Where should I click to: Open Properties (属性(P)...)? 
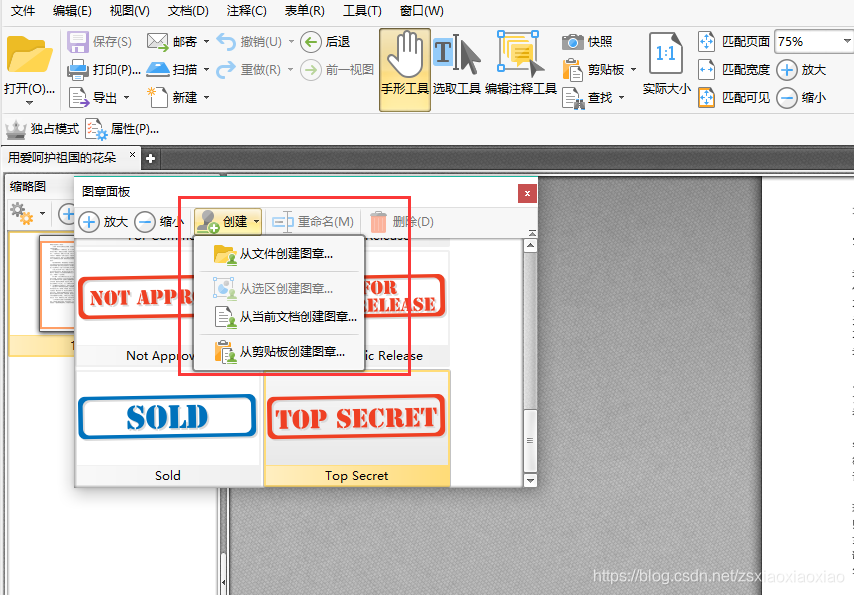(122, 129)
